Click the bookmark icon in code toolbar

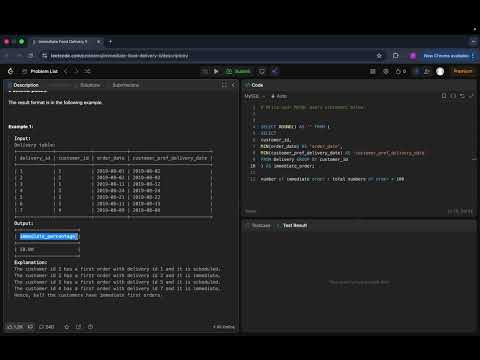tap(444, 96)
